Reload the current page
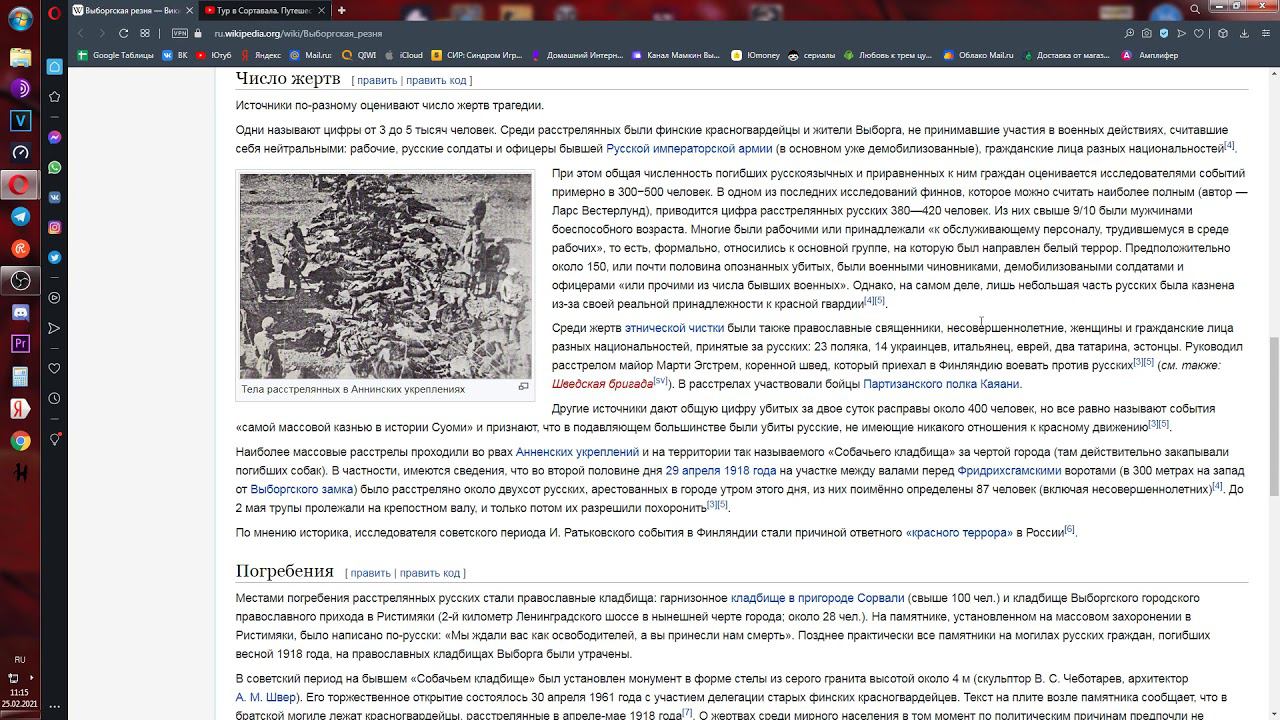Screen dimensions: 1280x720 [x=123, y=33]
